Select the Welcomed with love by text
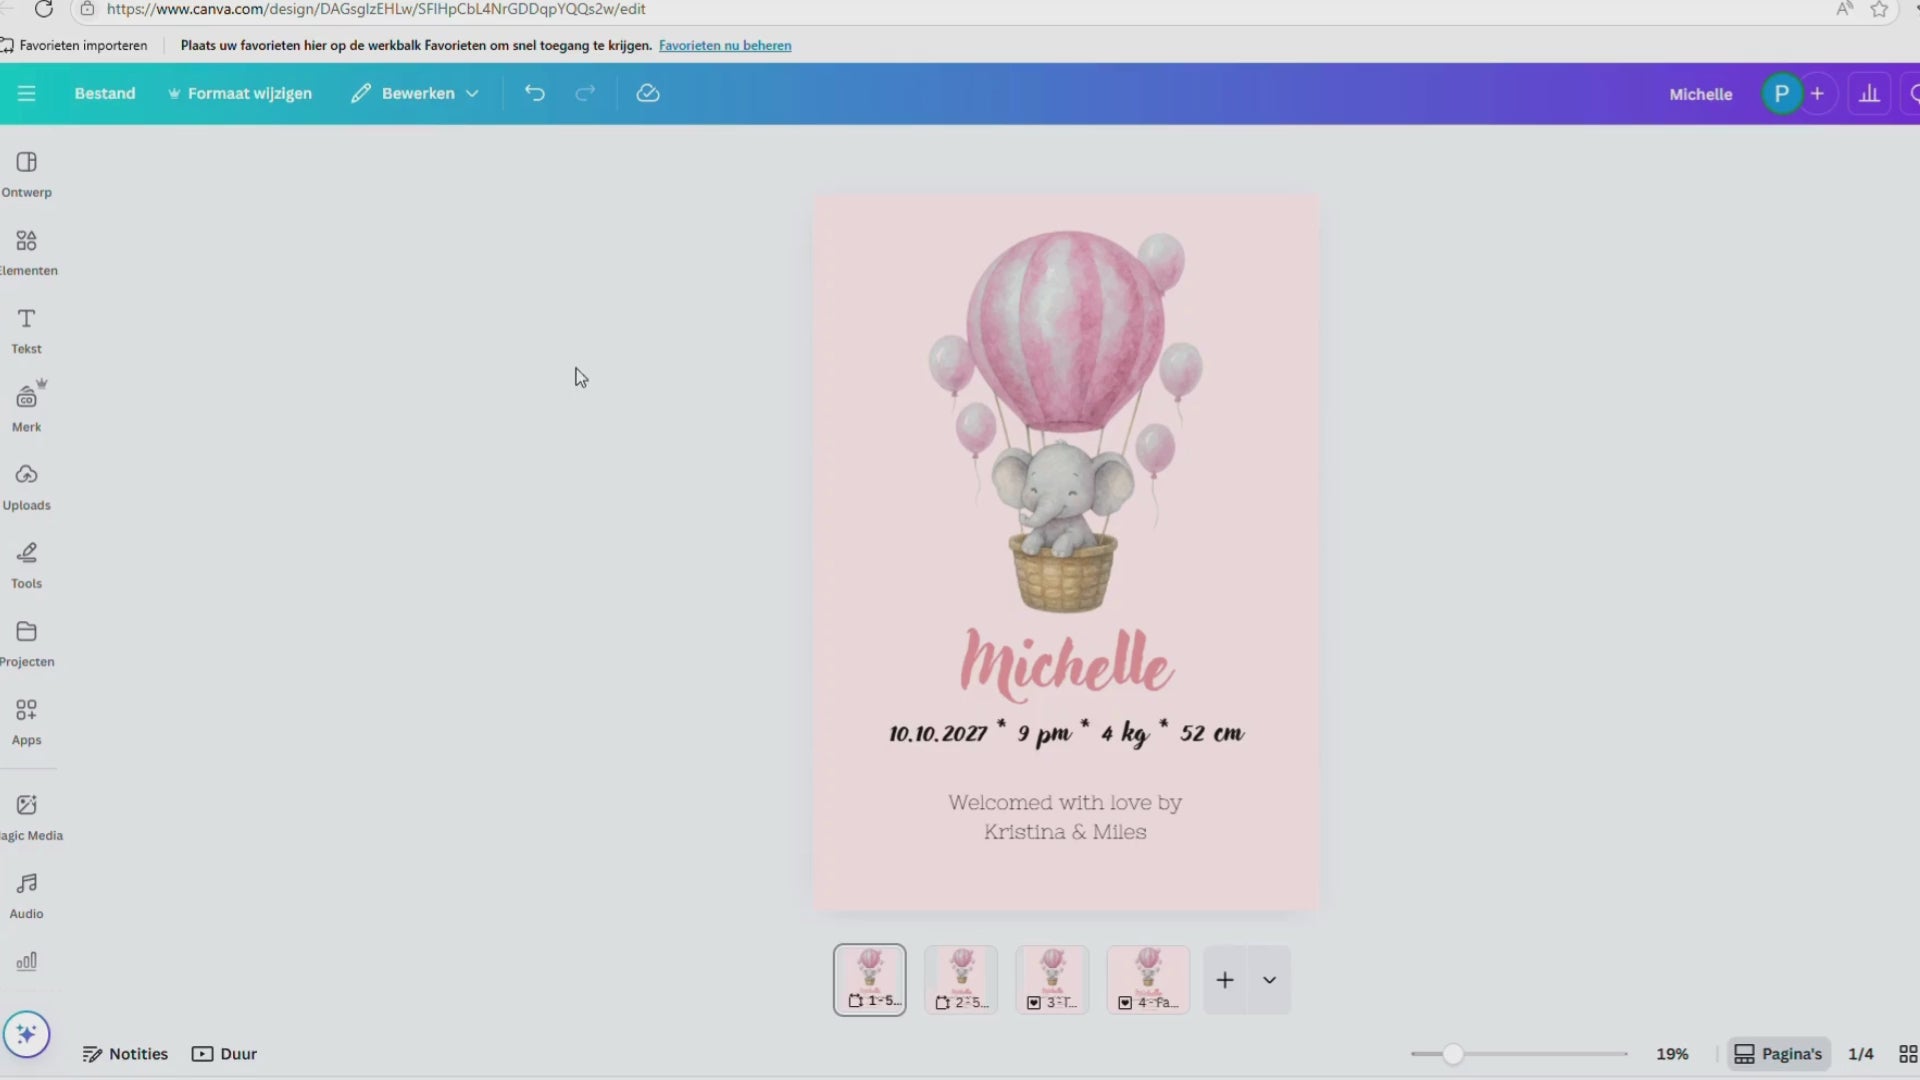This screenshot has width=1920, height=1080. [x=1065, y=817]
